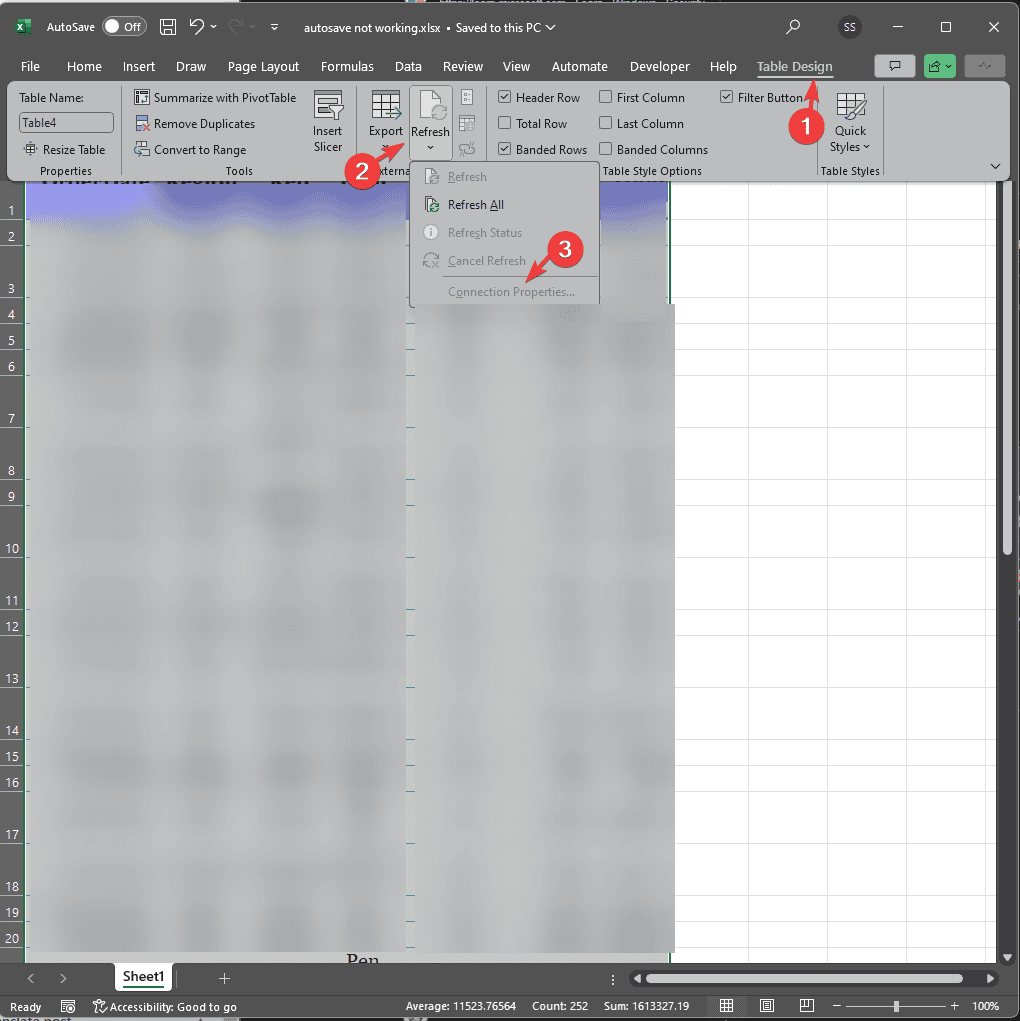1020x1021 pixels.
Task: Click the Undo icon
Action: point(196,26)
